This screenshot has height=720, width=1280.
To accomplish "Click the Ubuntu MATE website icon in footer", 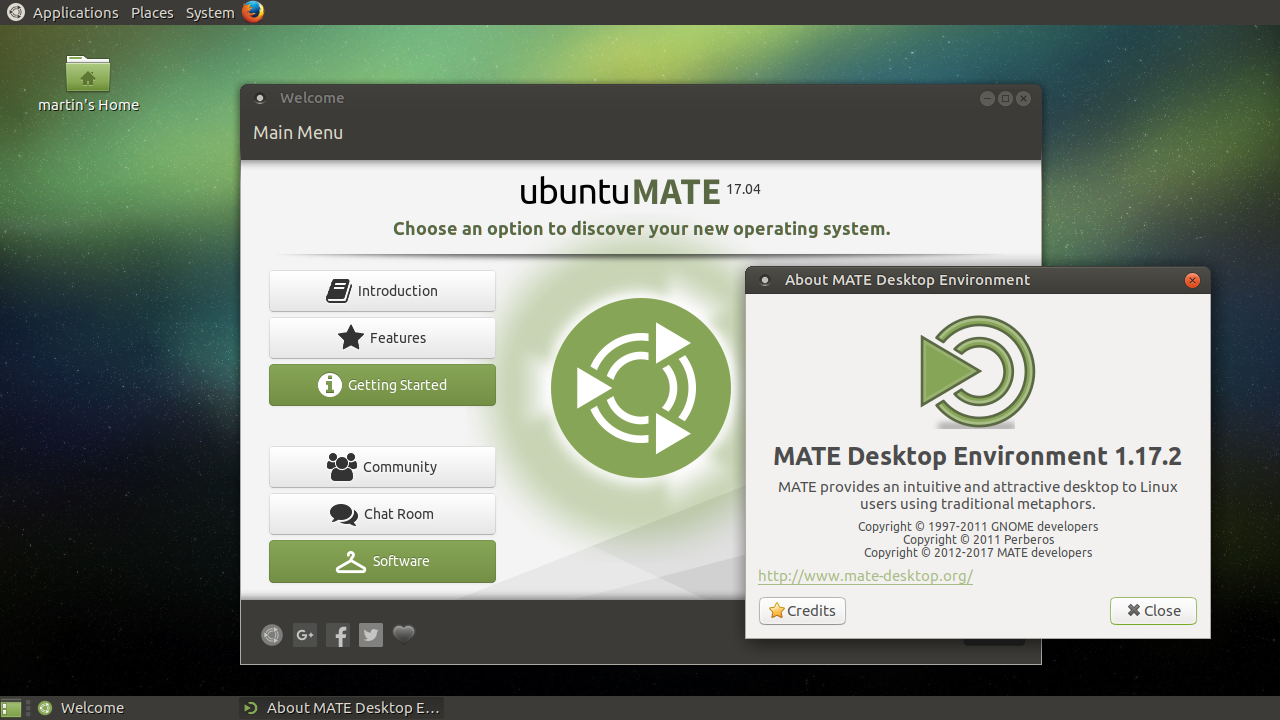I will pos(272,634).
